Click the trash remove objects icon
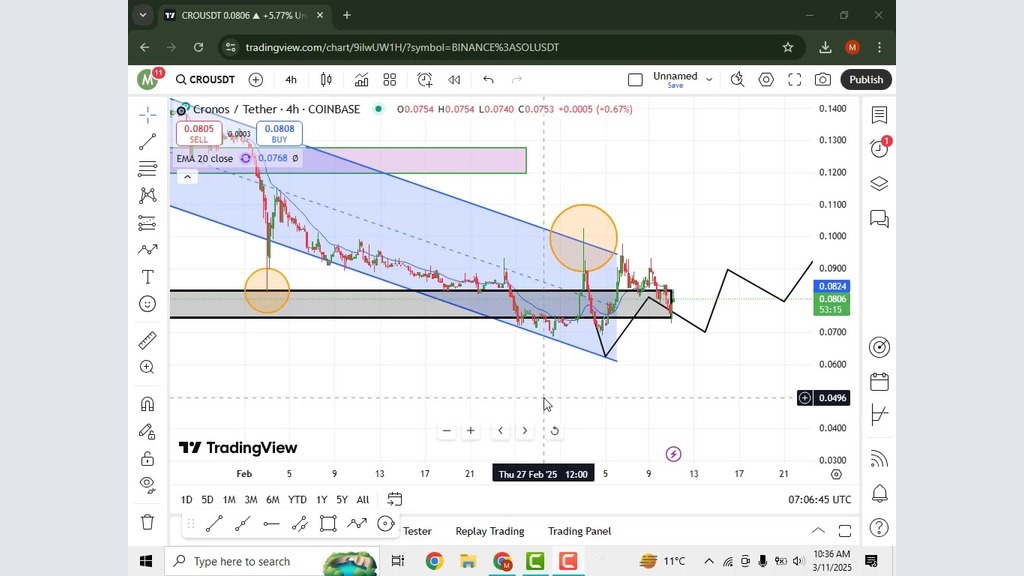This screenshot has height=576, width=1024. pos(148,522)
